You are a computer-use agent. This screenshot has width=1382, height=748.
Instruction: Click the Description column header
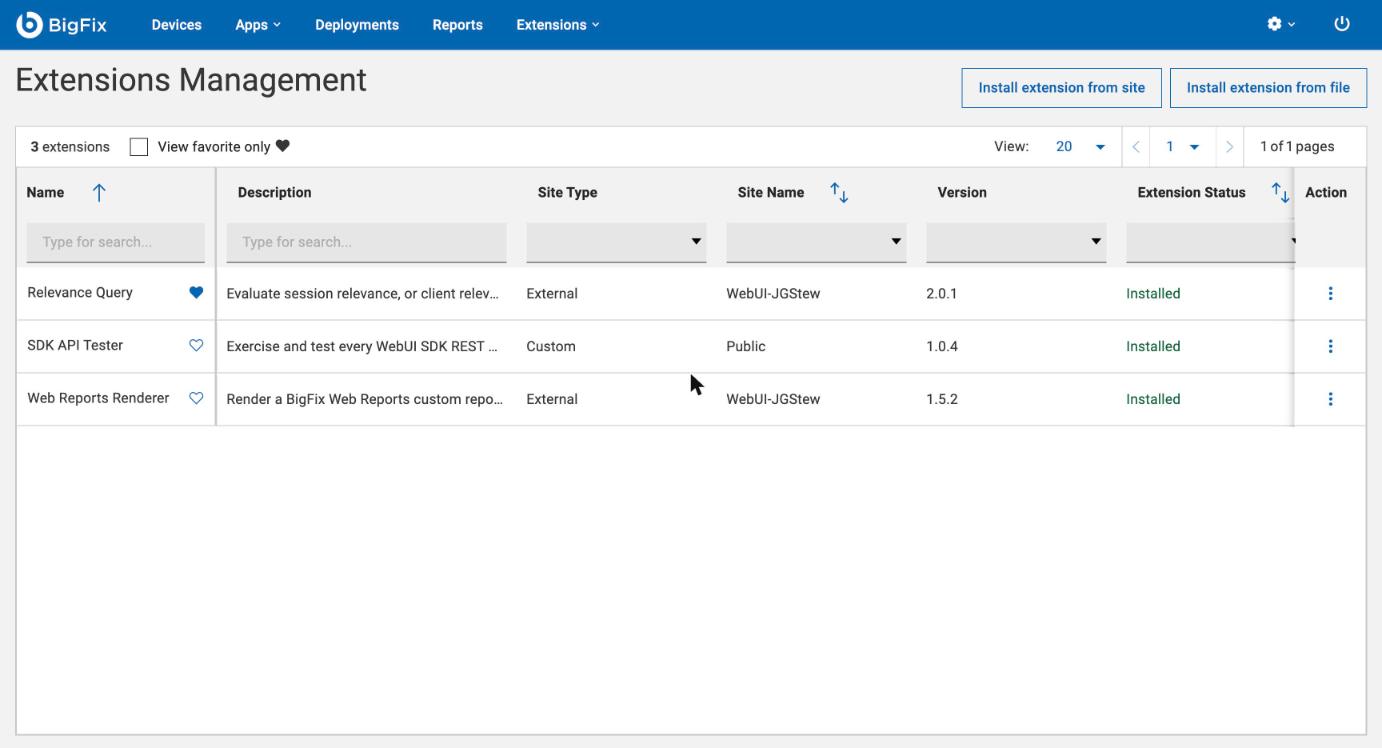[274, 193]
